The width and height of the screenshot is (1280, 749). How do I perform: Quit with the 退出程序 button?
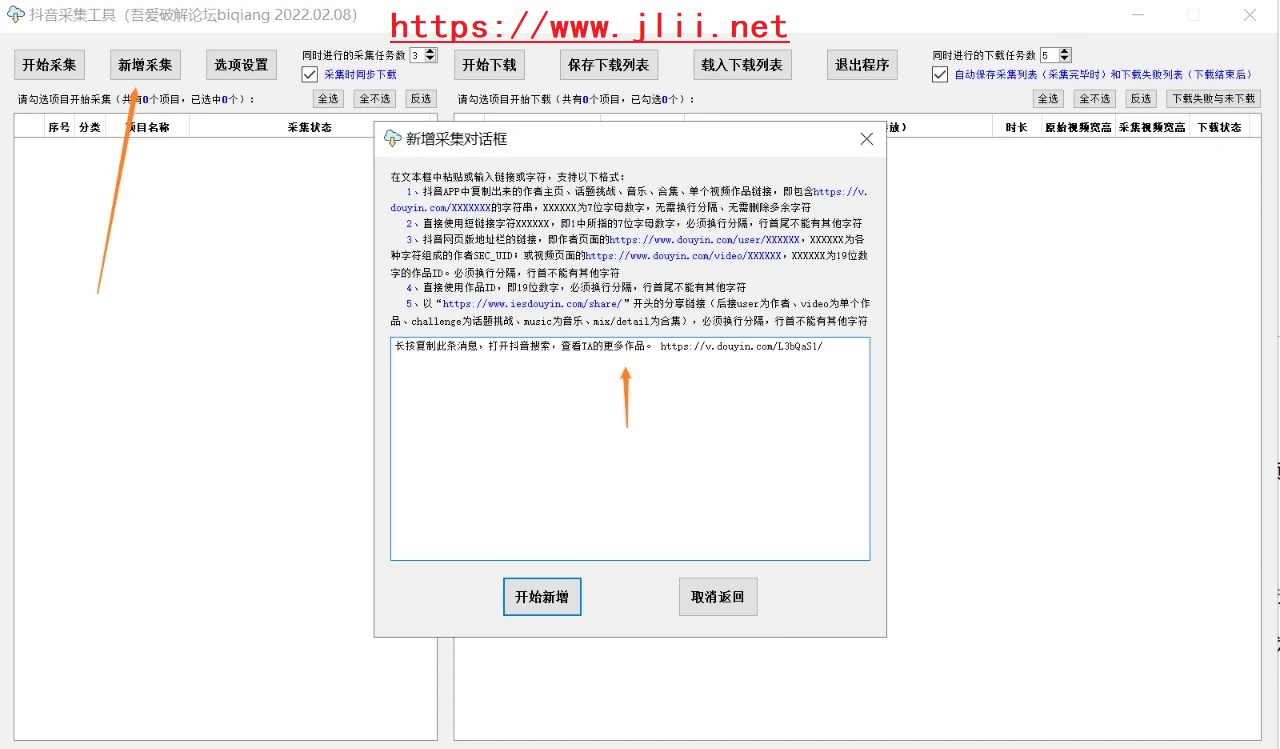coord(862,65)
